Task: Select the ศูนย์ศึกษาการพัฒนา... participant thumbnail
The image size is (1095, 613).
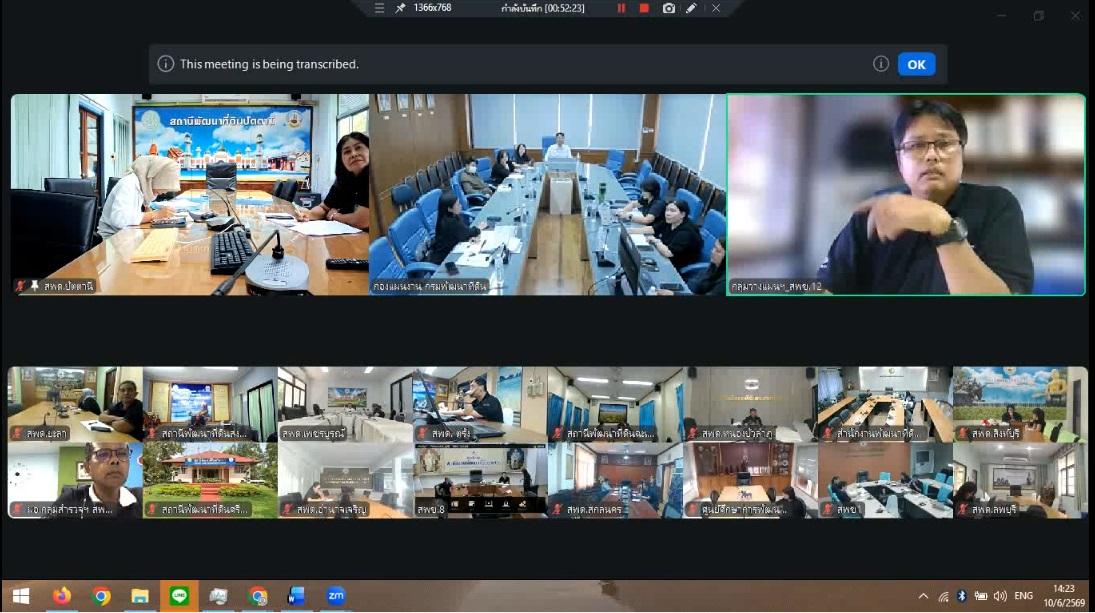Action: pos(750,480)
